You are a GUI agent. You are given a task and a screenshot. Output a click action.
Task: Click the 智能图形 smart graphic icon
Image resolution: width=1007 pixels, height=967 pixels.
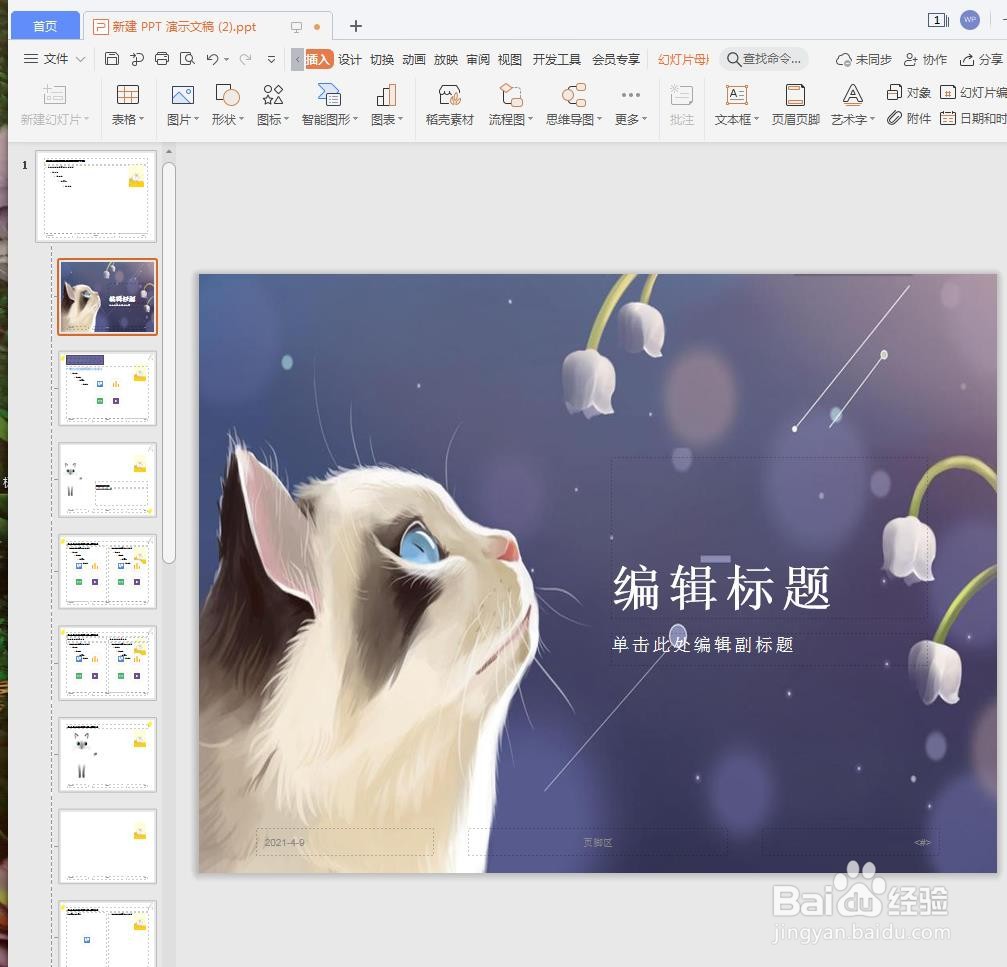(x=329, y=95)
